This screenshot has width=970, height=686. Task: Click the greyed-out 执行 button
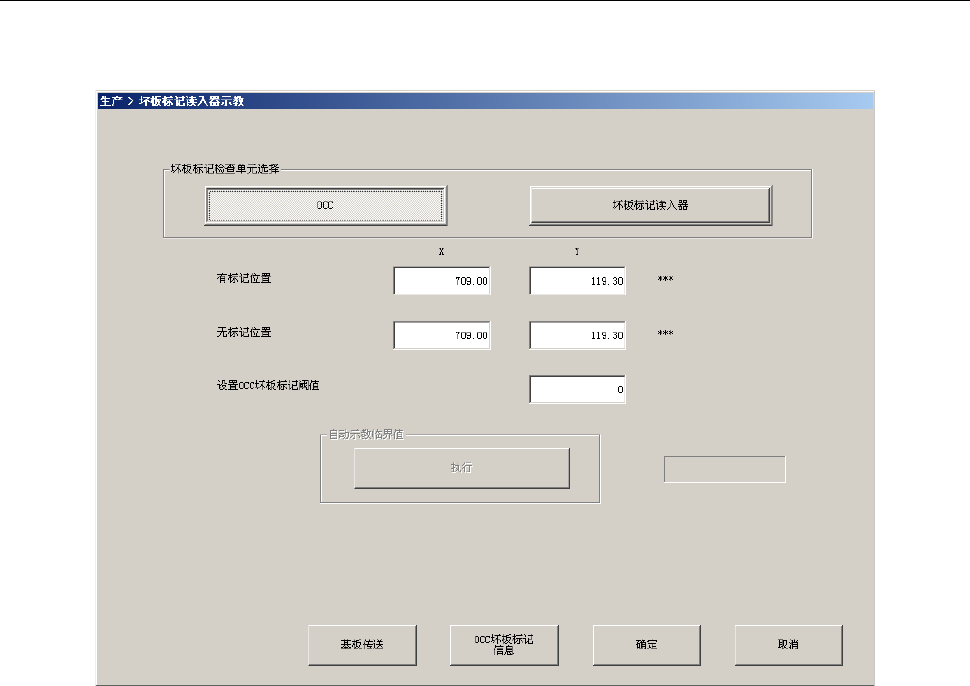pos(461,468)
